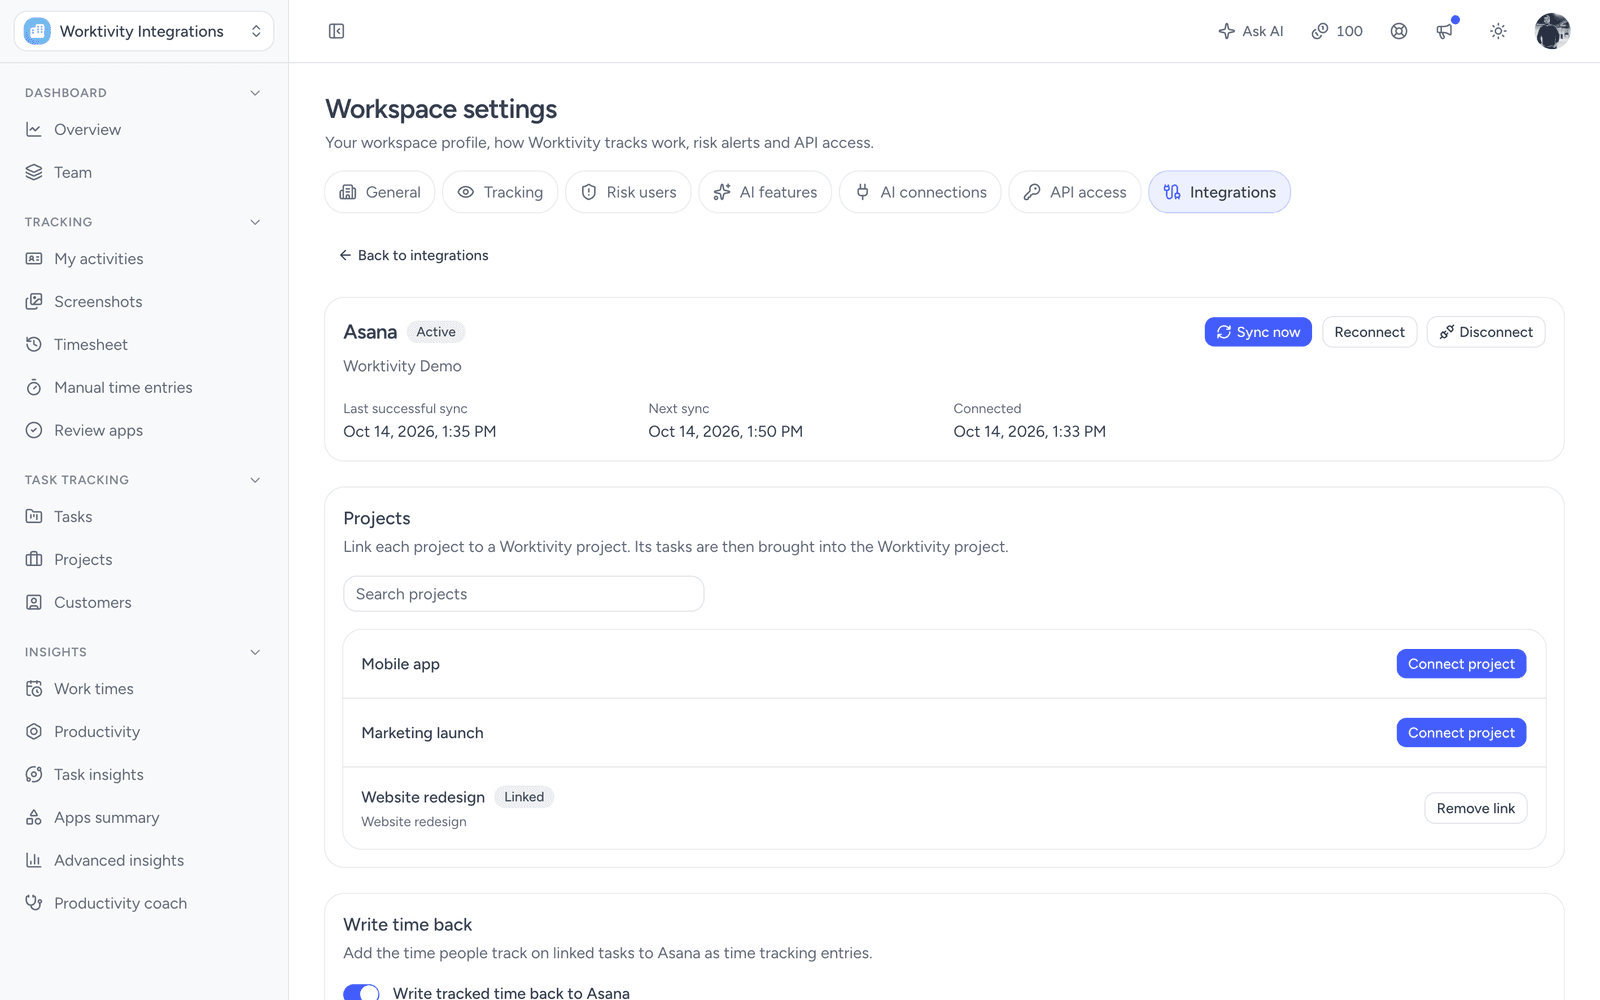Open the Worktivity Integrations workspace switcher
This screenshot has height=1000, width=1600.
point(144,31)
